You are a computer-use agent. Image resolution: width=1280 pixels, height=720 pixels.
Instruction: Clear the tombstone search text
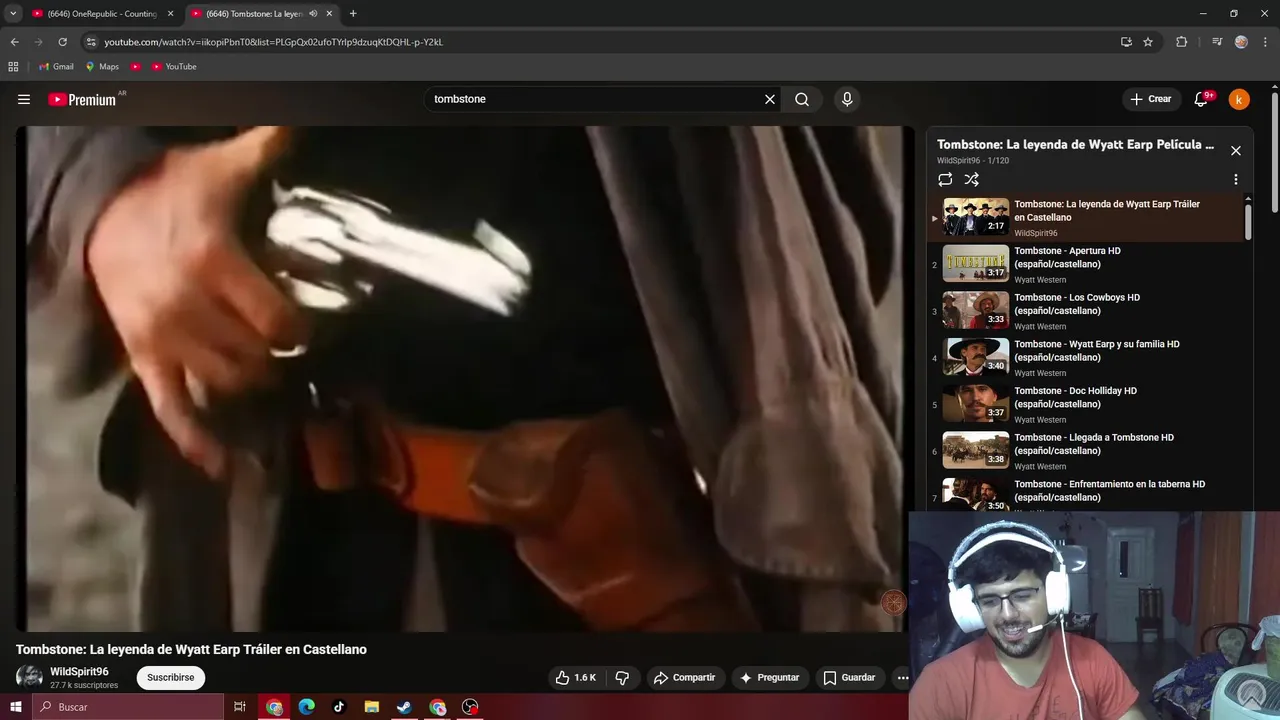[x=770, y=99]
